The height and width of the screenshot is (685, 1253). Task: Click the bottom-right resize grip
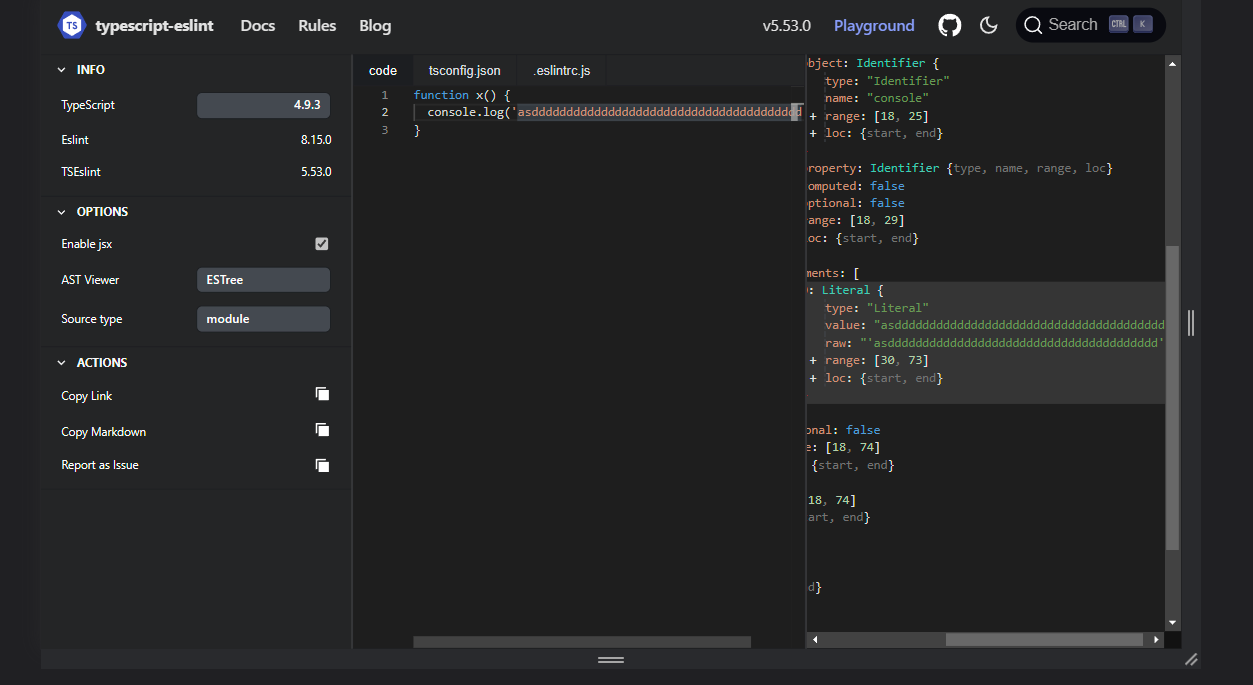pyautogui.click(x=1191, y=660)
